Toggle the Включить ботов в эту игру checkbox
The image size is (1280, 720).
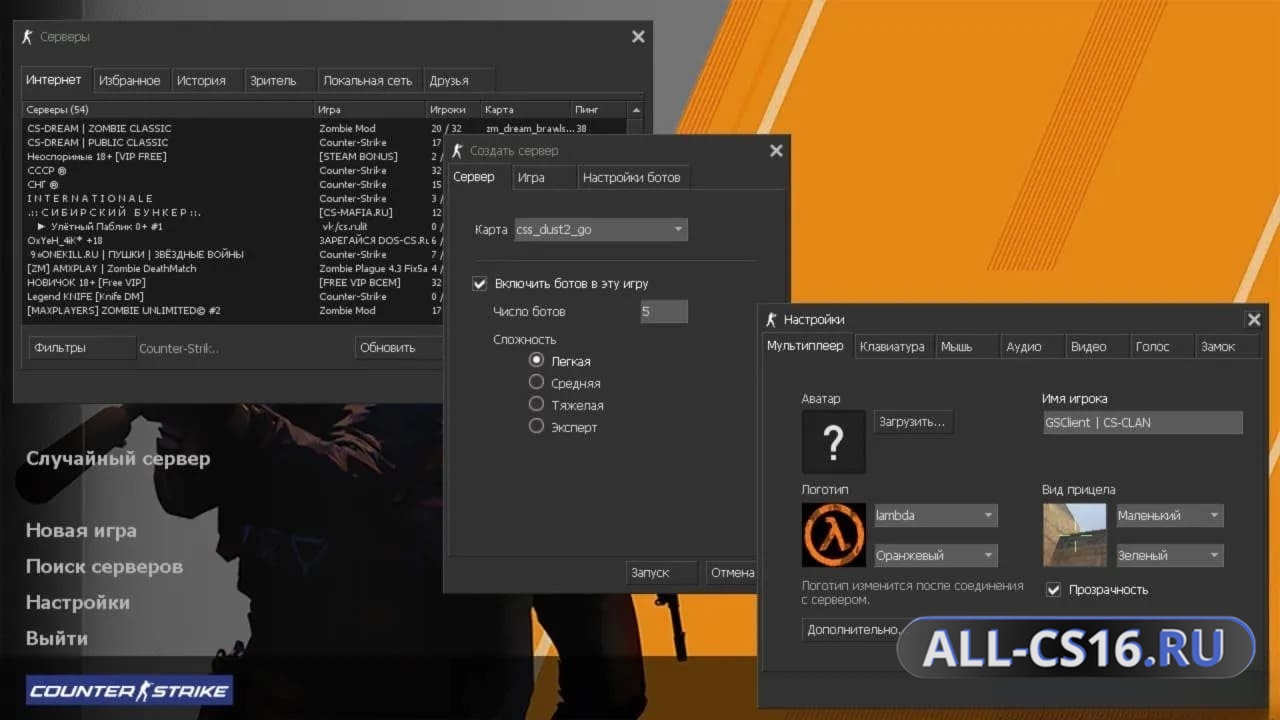pyautogui.click(x=480, y=284)
